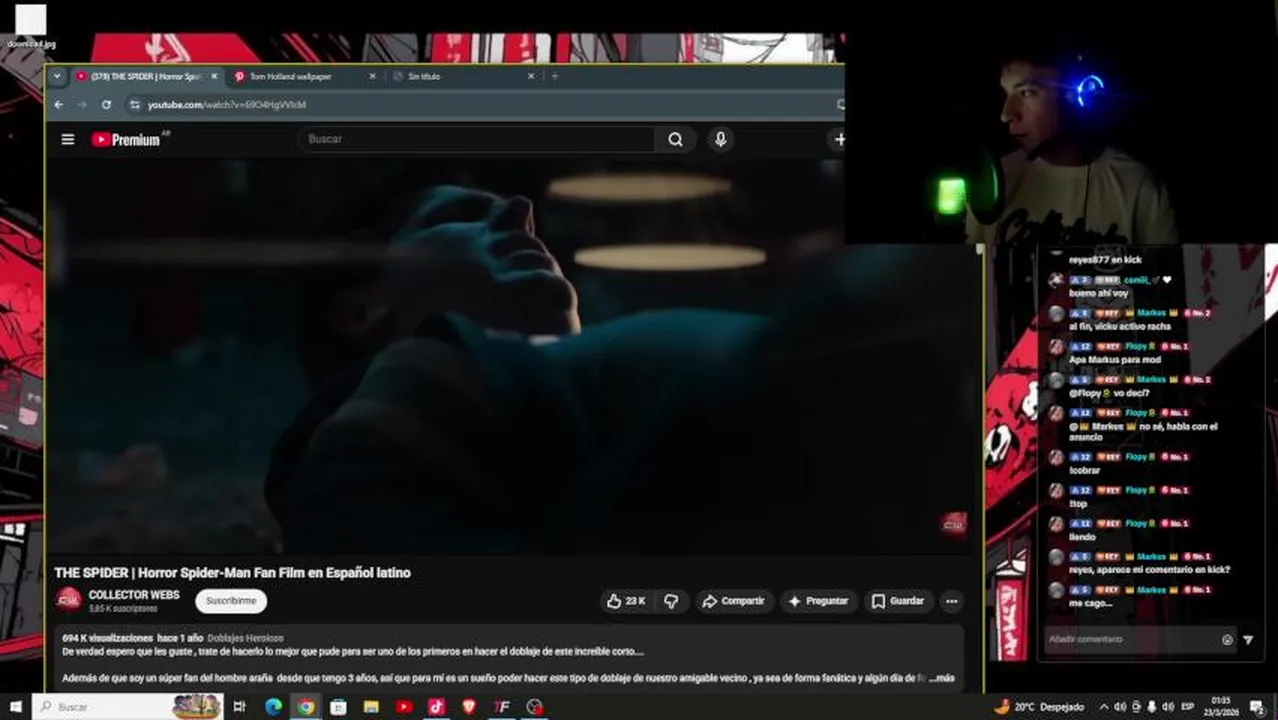Image resolution: width=1278 pixels, height=720 pixels.
Task: Click the Preguntar ask button
Action: coord(818,601)
